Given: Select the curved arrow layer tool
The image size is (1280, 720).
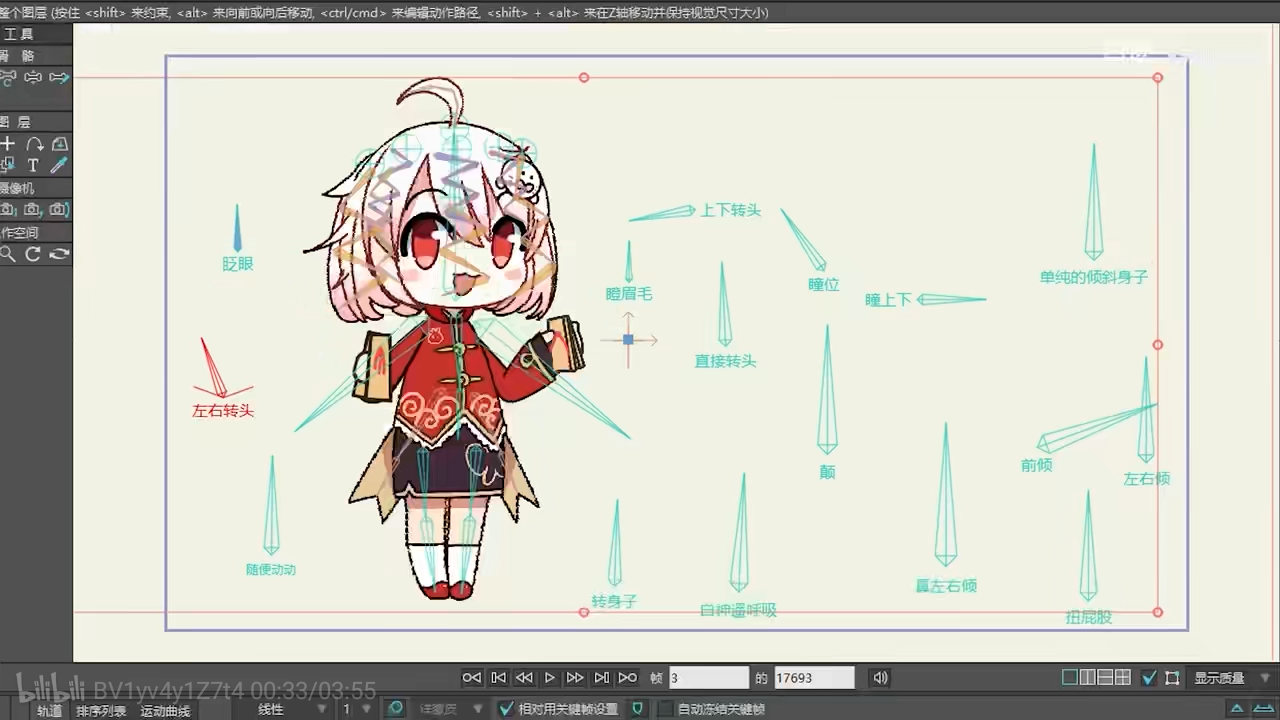Looking at the screenshot, I should (x=33, y=144).
